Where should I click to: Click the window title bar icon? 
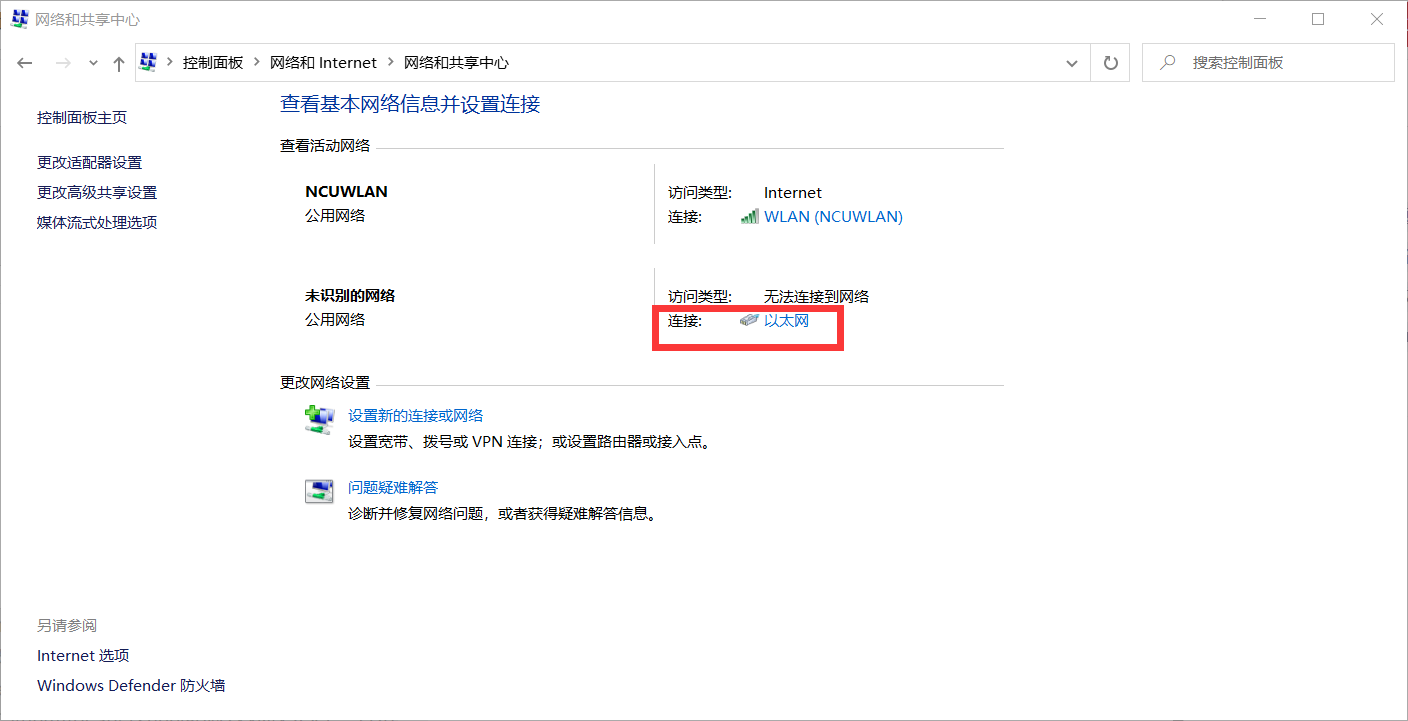19,19
